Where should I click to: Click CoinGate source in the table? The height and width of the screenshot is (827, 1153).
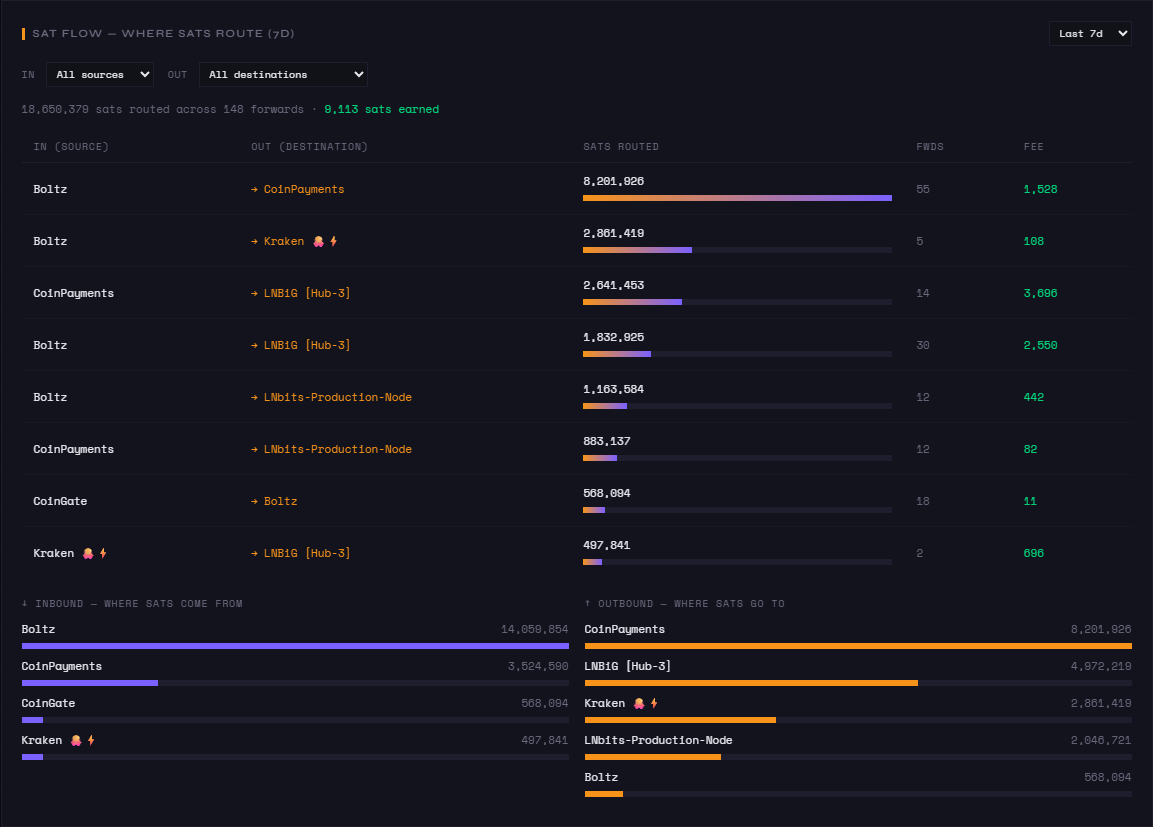(x=60, y=501)
